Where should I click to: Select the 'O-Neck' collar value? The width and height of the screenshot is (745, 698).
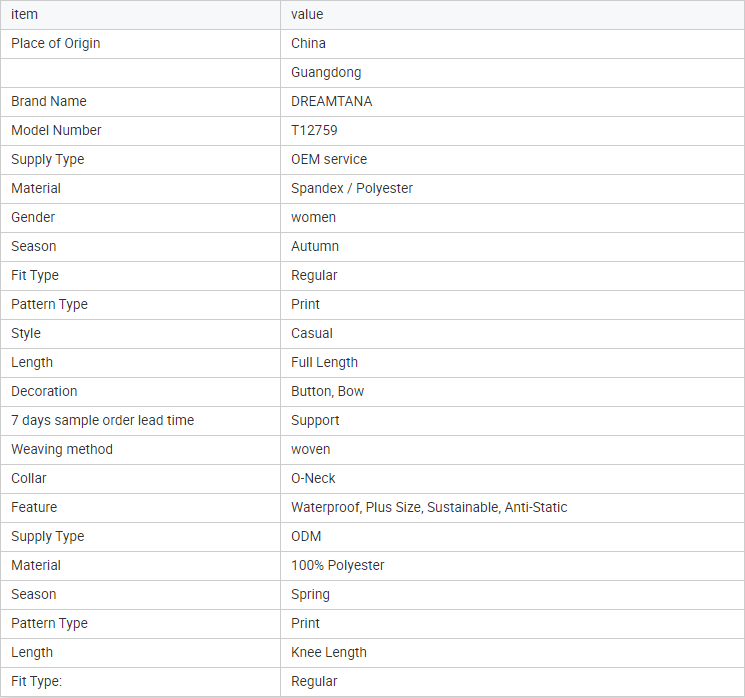click(313, 478)
